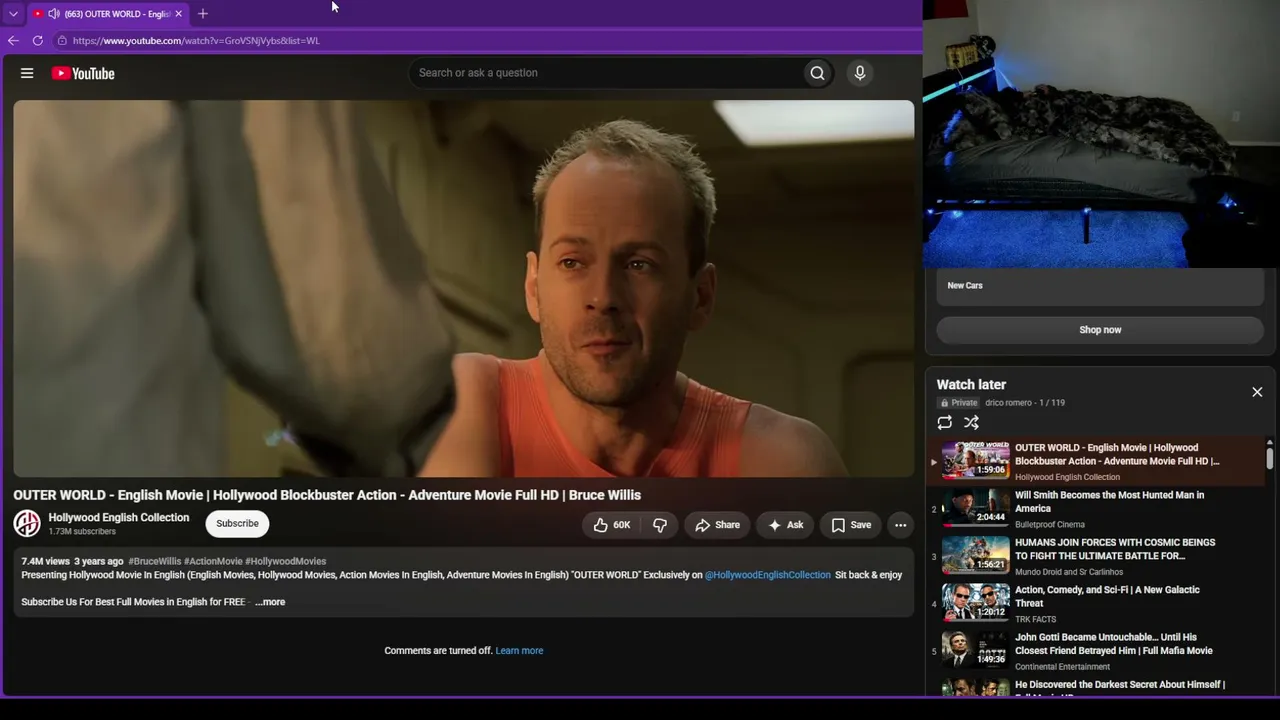Select 'Action, Comedy, and Sci-Fi' playlist title
Viewport: 1280px width, 720px height.
point(1107,597)
